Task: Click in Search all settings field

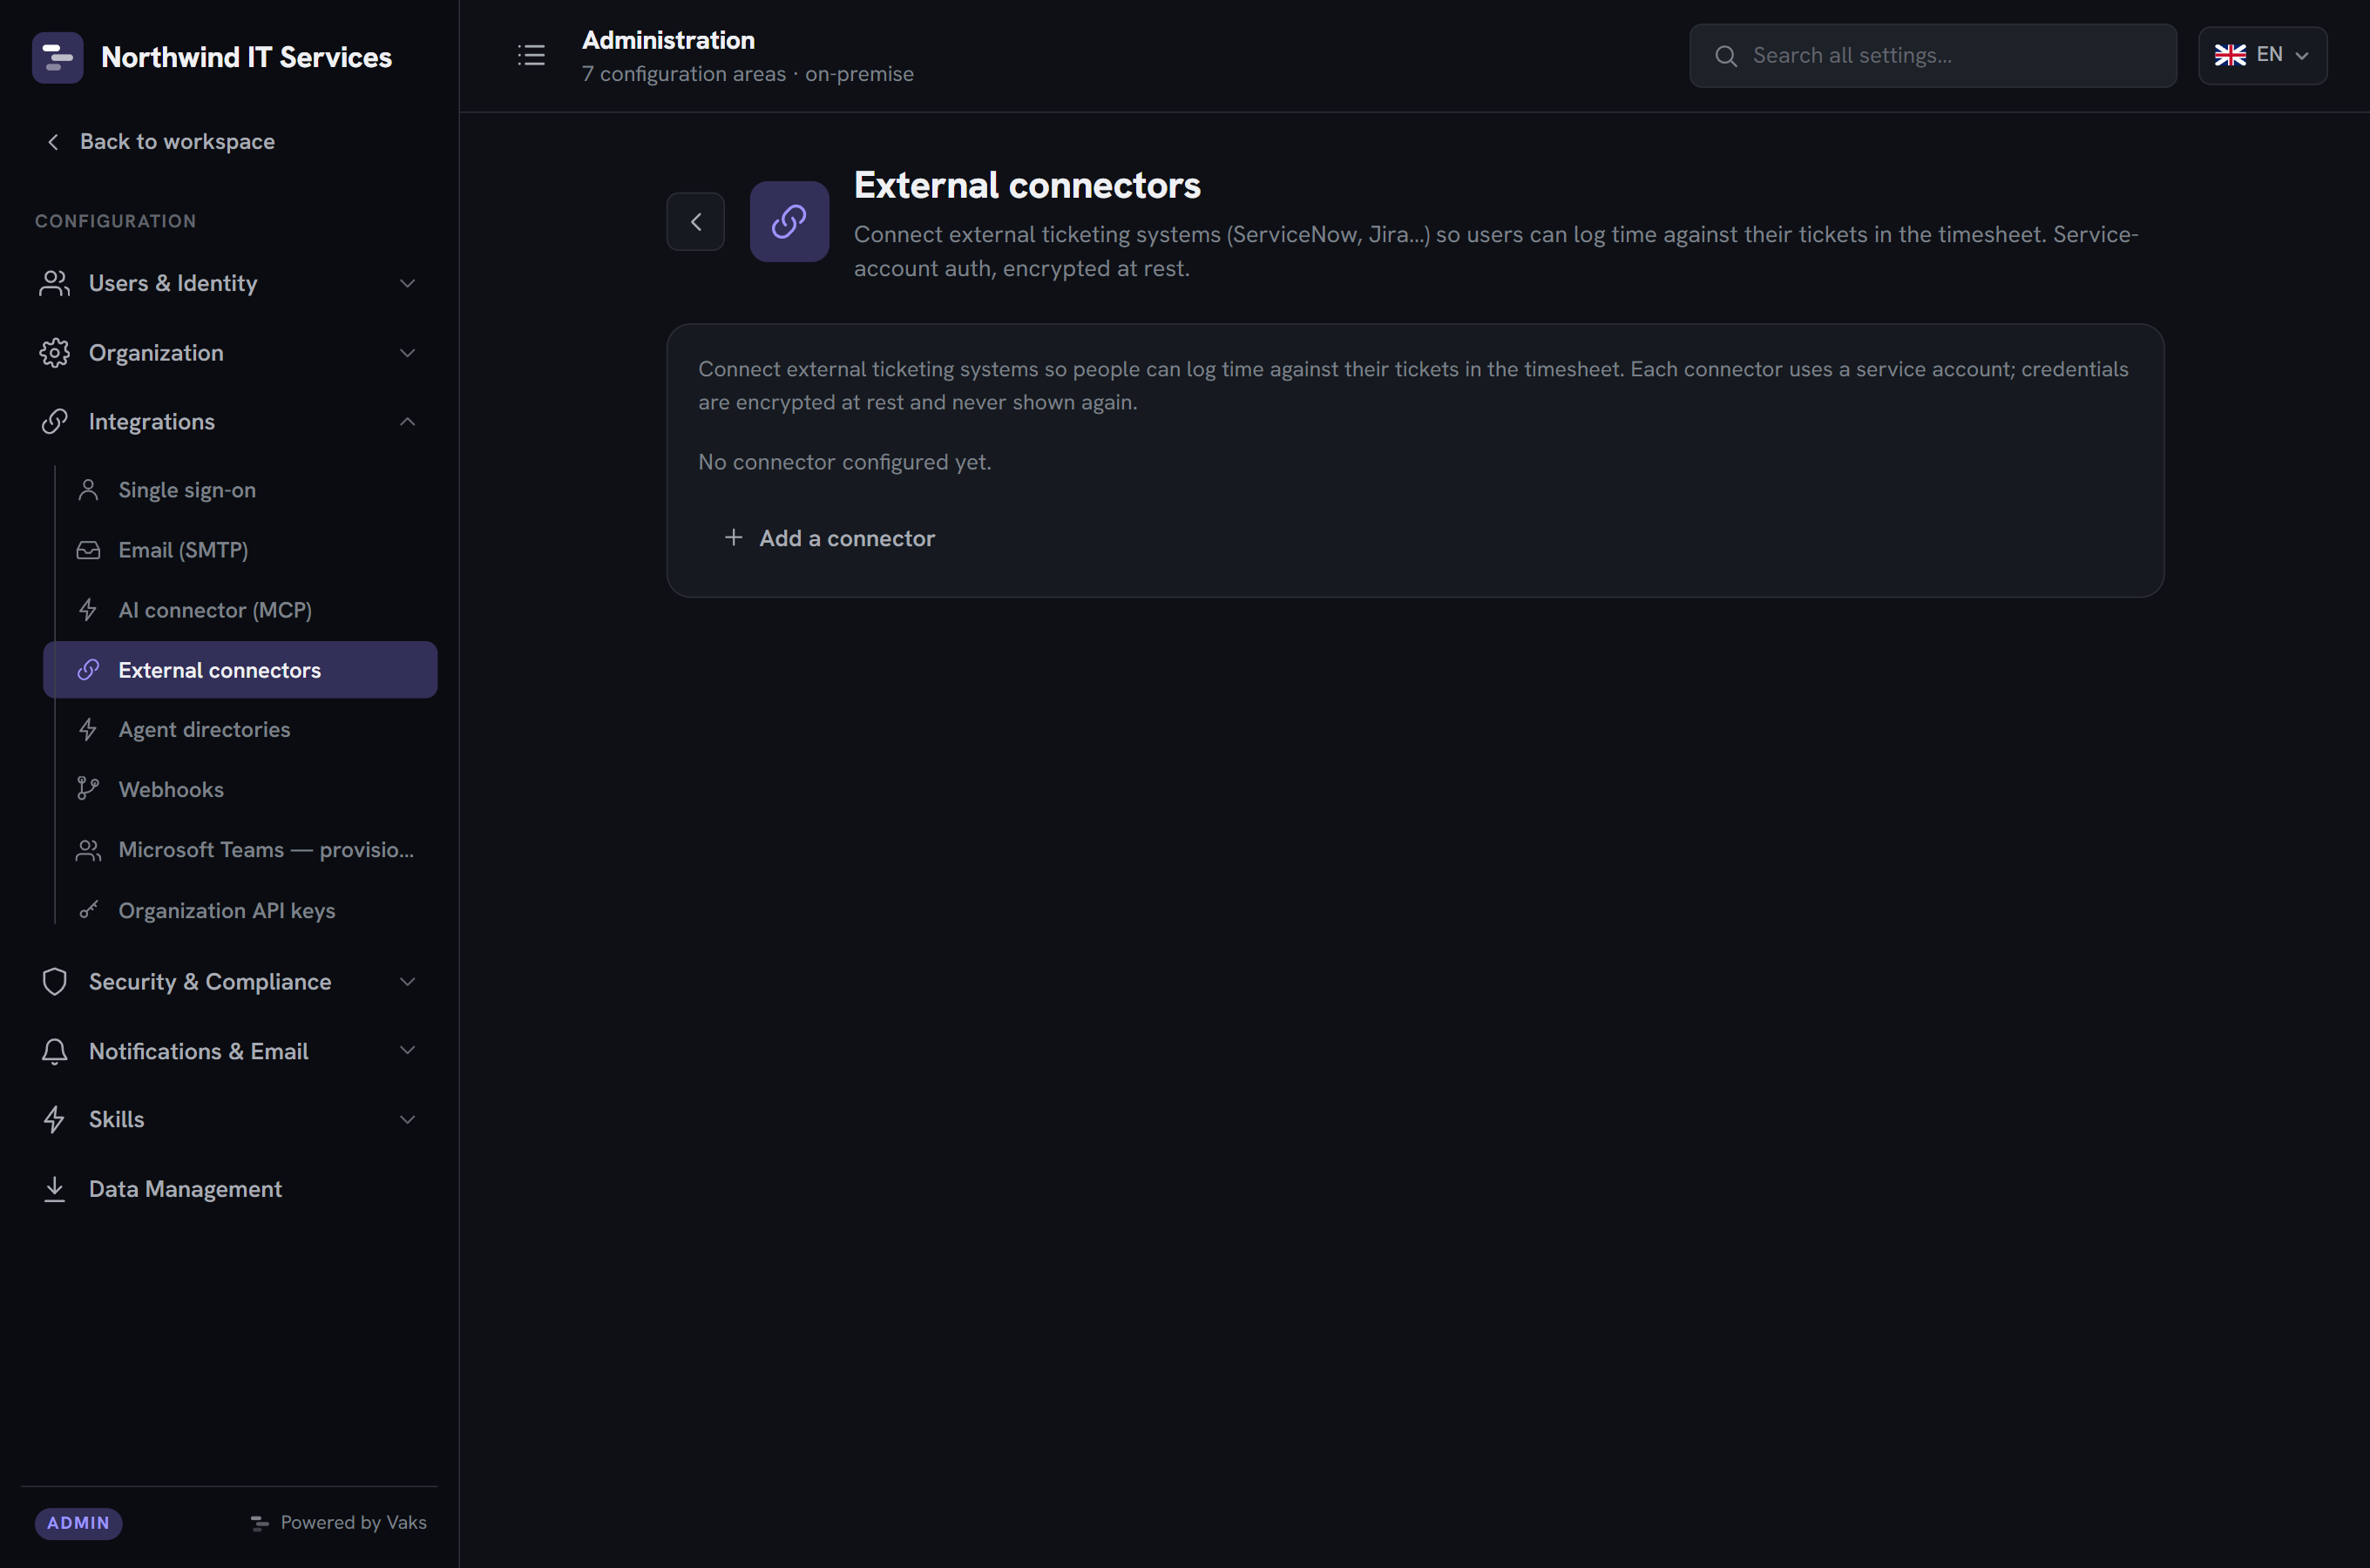Action: tap(1932, 56)
